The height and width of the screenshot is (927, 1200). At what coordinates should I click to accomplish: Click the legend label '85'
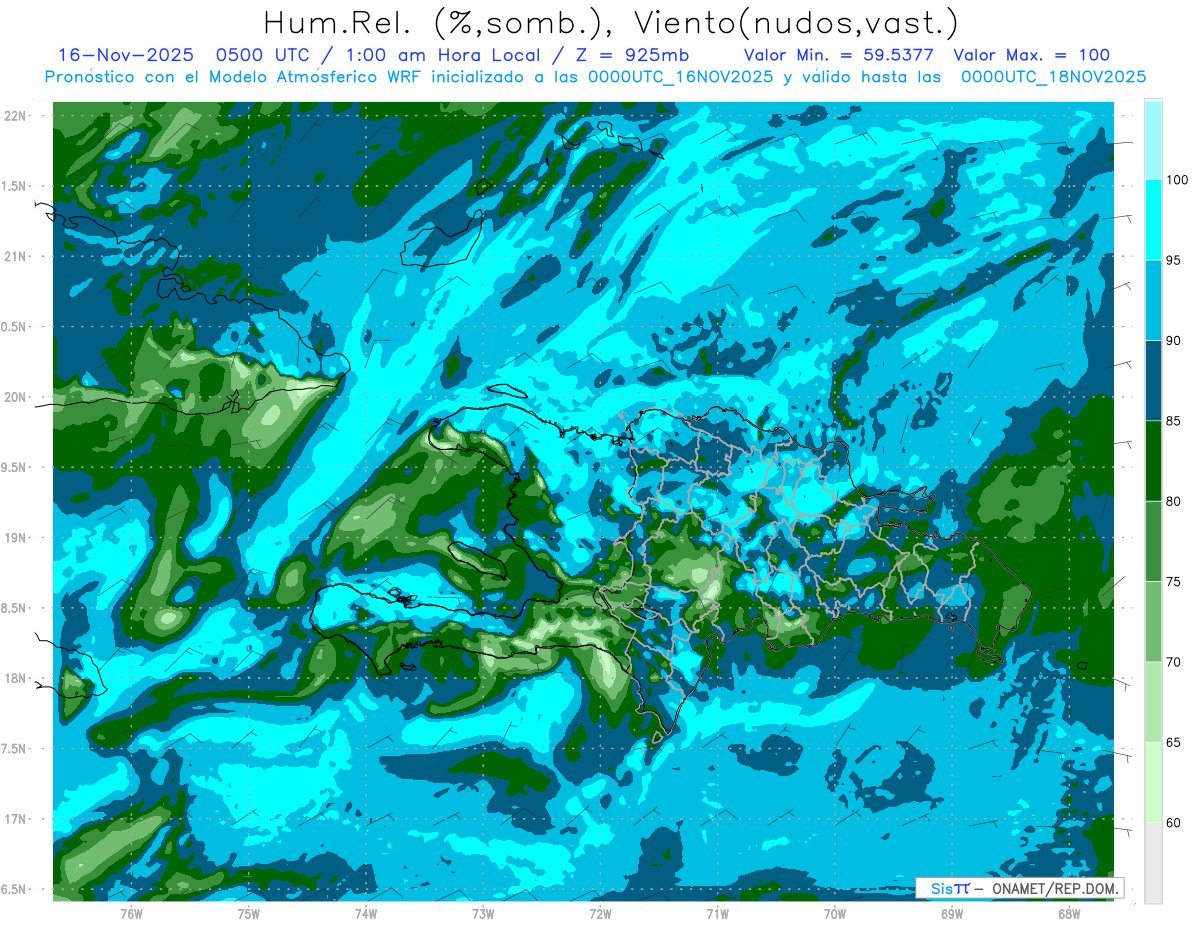(1174, 421)
